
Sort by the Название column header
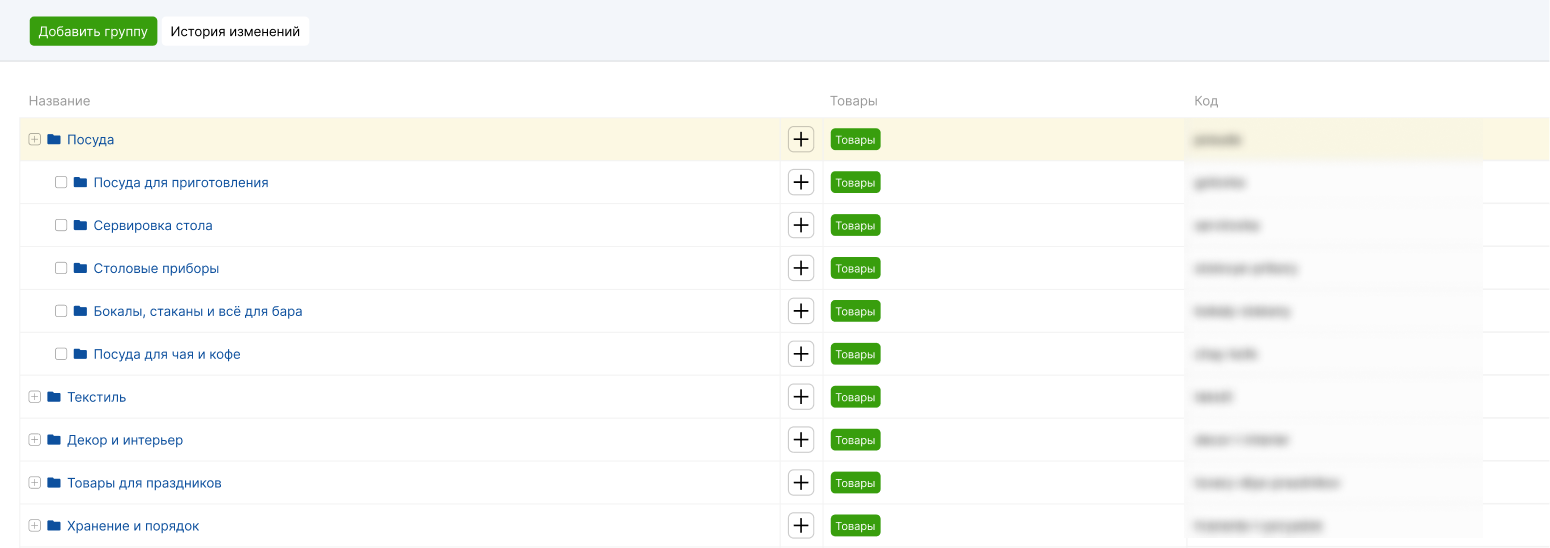pos(60,101)
